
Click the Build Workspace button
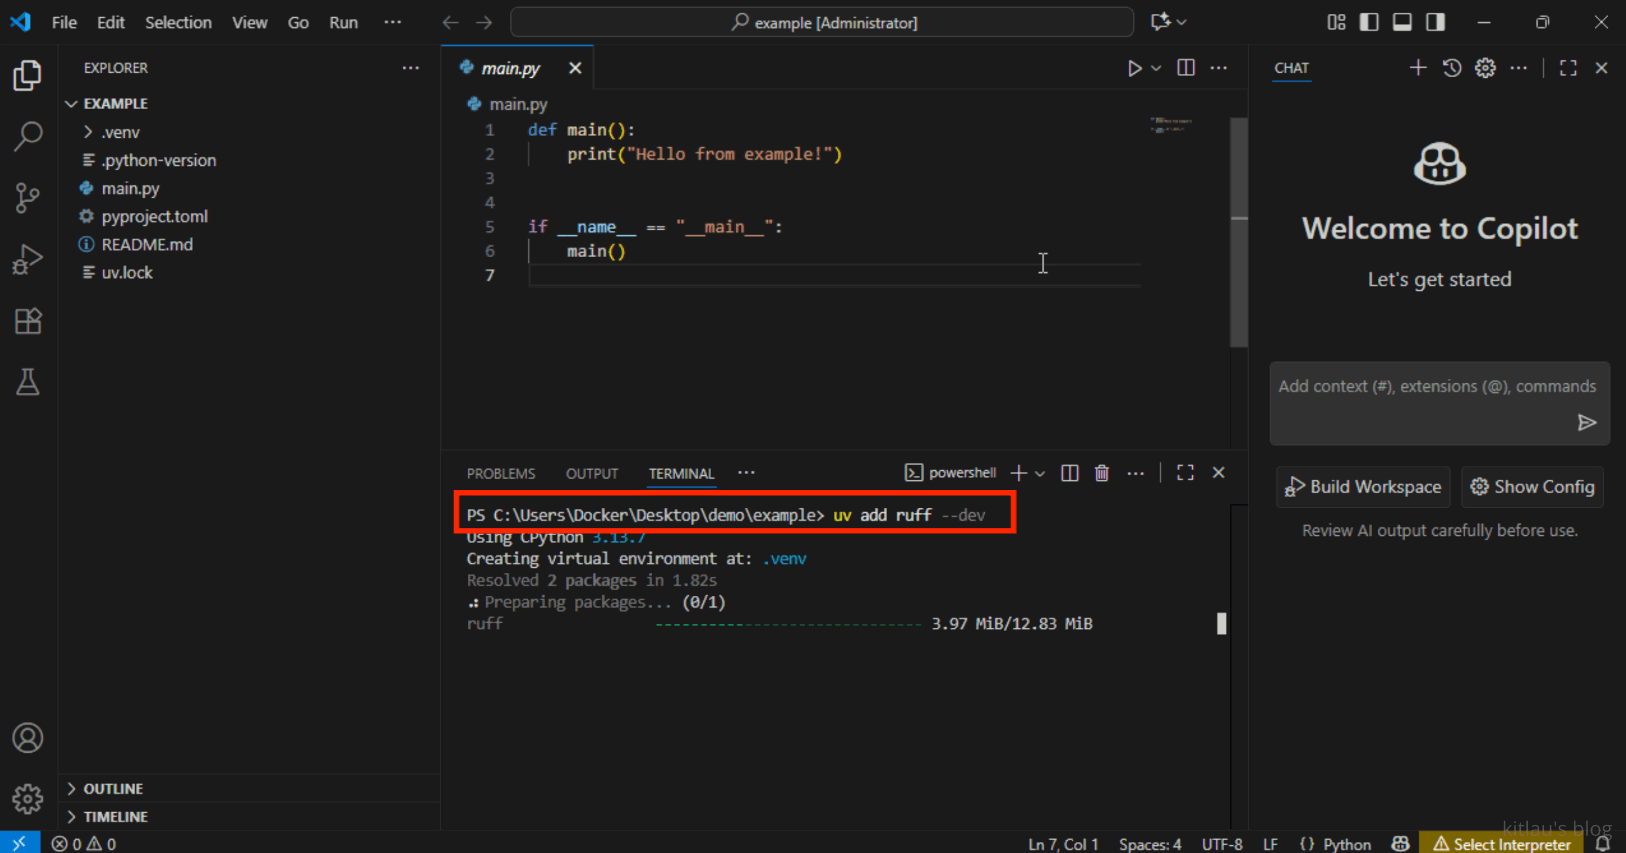coord(1363,487)
